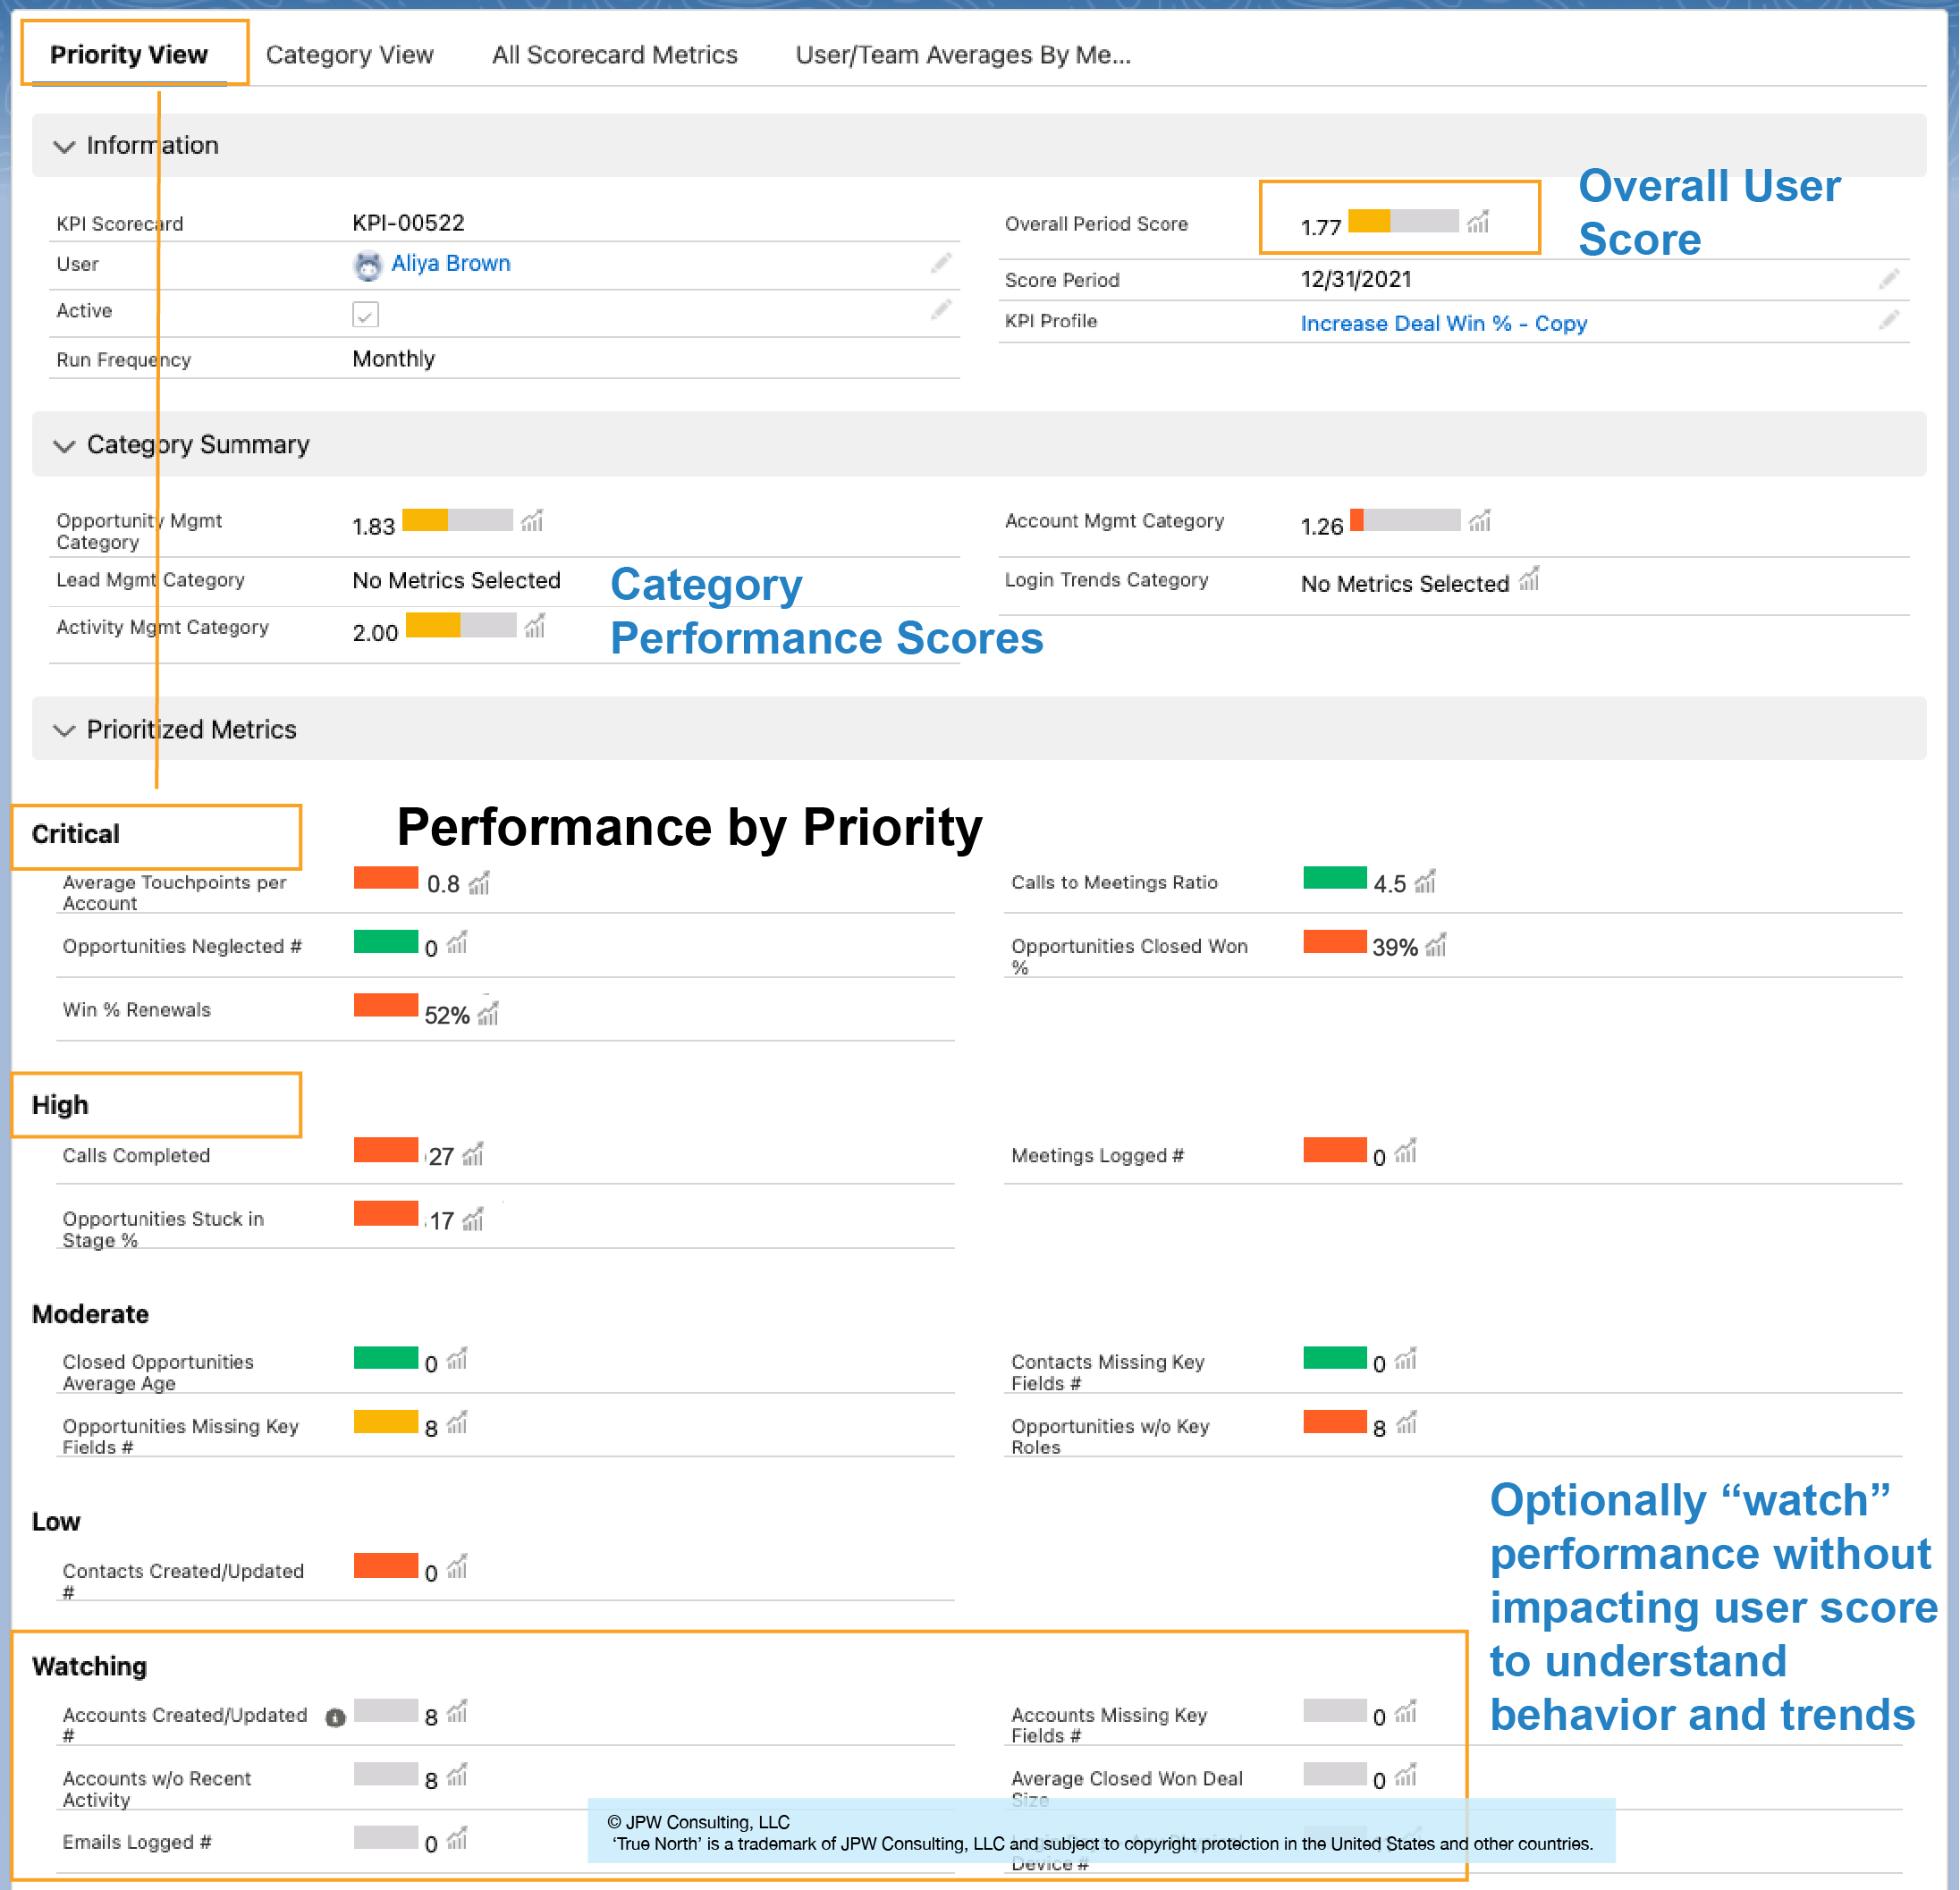
Task: Collapse the Category Summary section
Action: 64,445
